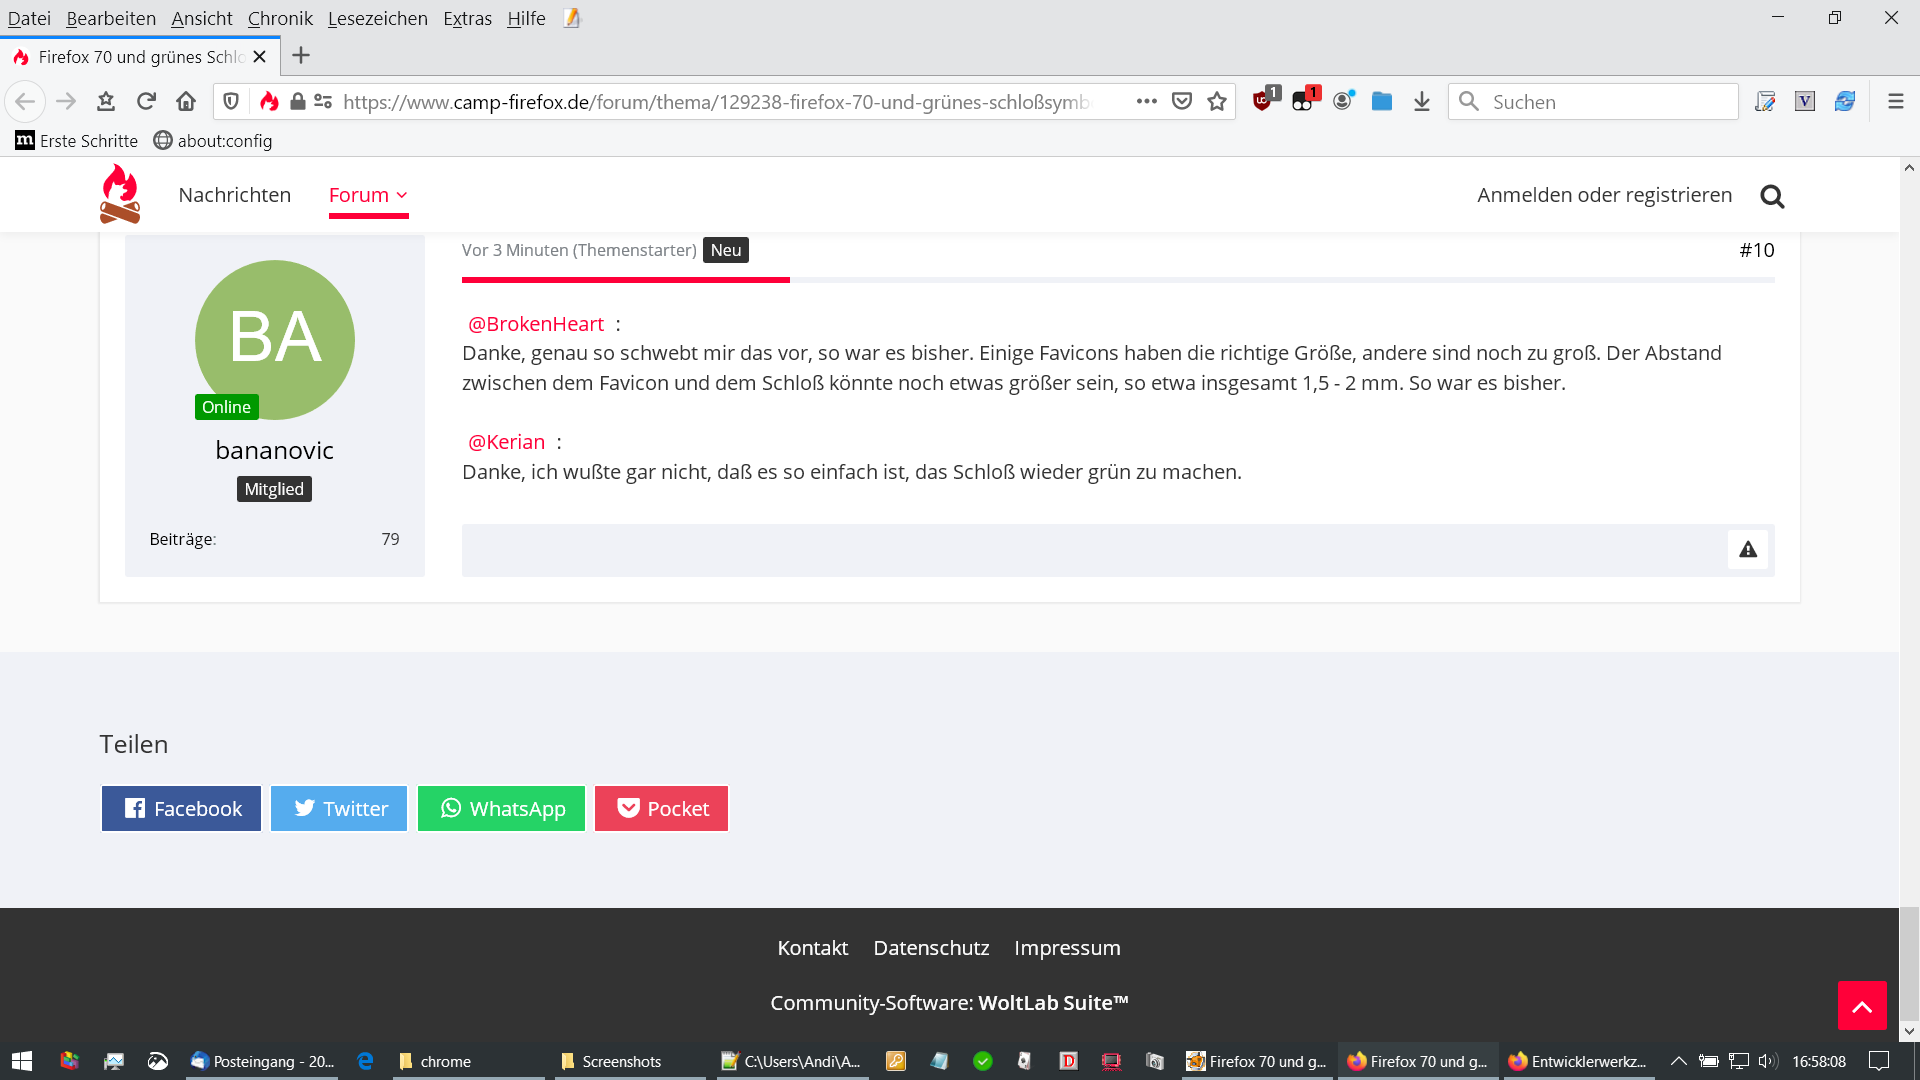The width and height of the screenshot is (1920, 1080).
Task: Open the tracking protection shield icon
Action: point(231,101)
